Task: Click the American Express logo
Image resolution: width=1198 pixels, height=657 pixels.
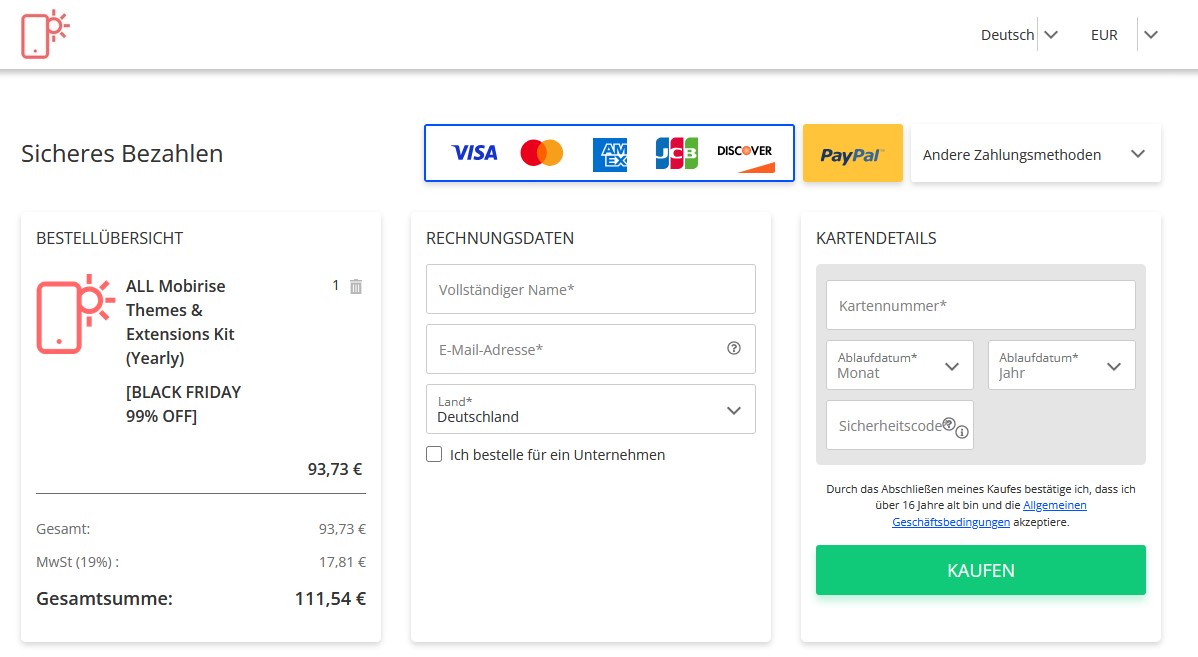Action: [610, 154]
